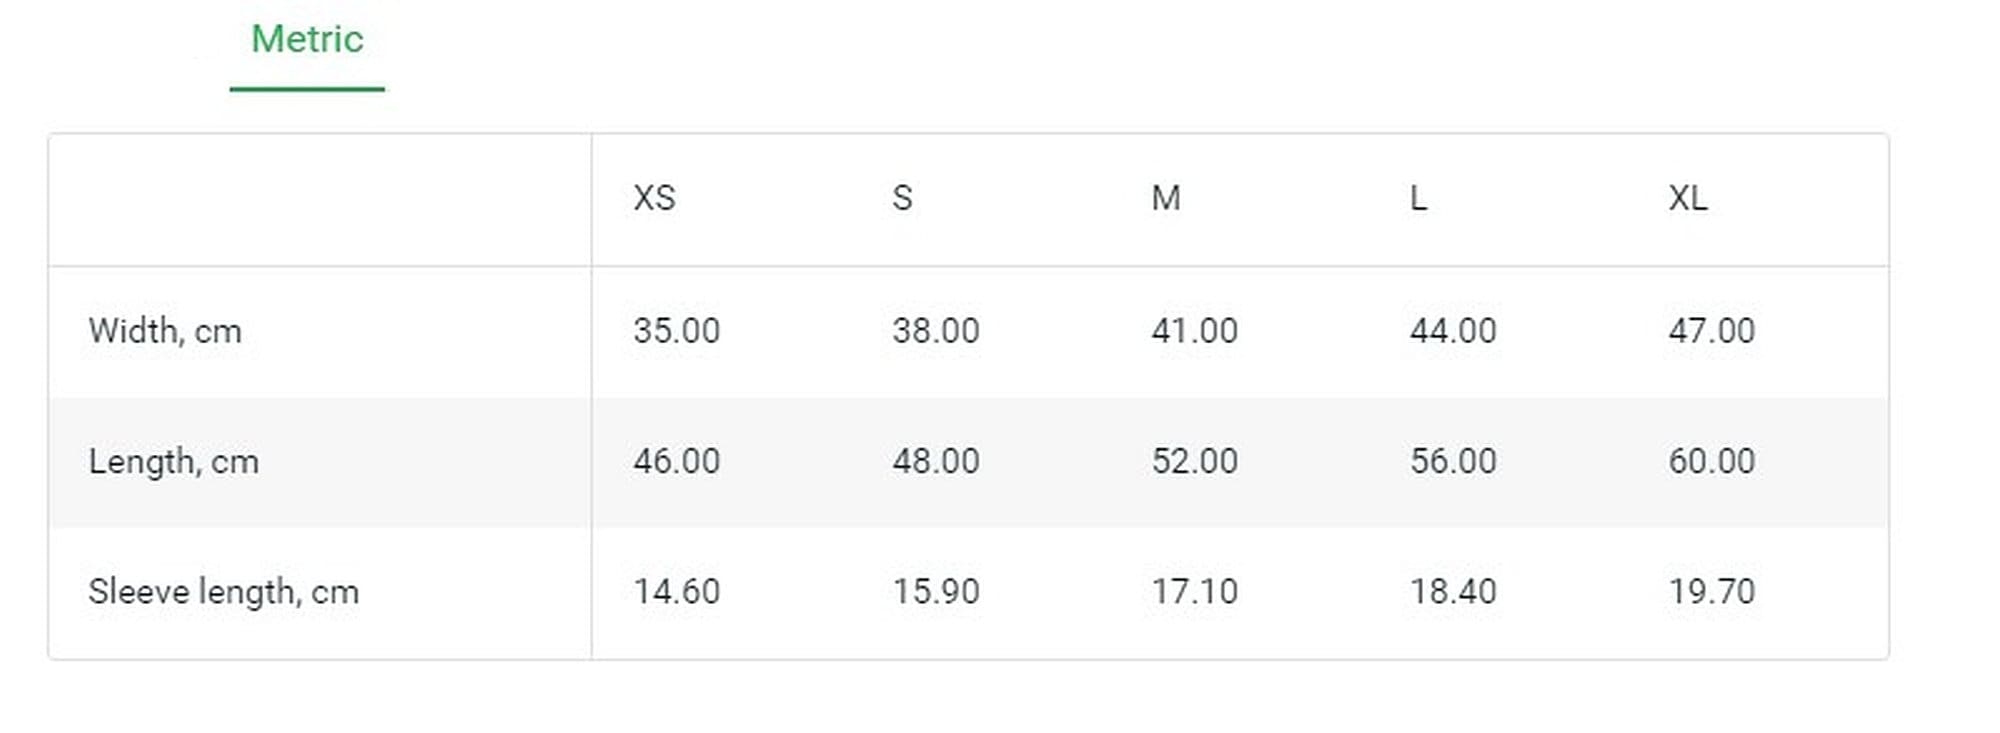Click the 19.70 sleeve length cell
2000x733 pixels.
coord(1712,592)
